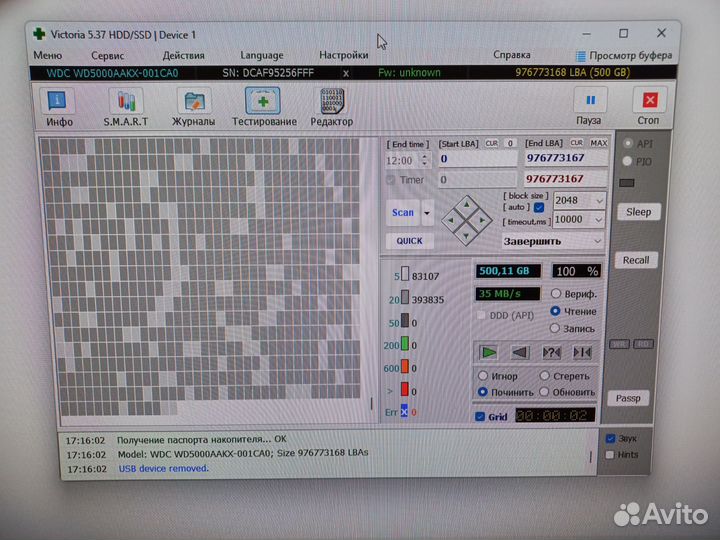Image resolution: width=720 pixels, height=540 pixels.
Task: Click the Start LBA input field
Action: point(478,159)
